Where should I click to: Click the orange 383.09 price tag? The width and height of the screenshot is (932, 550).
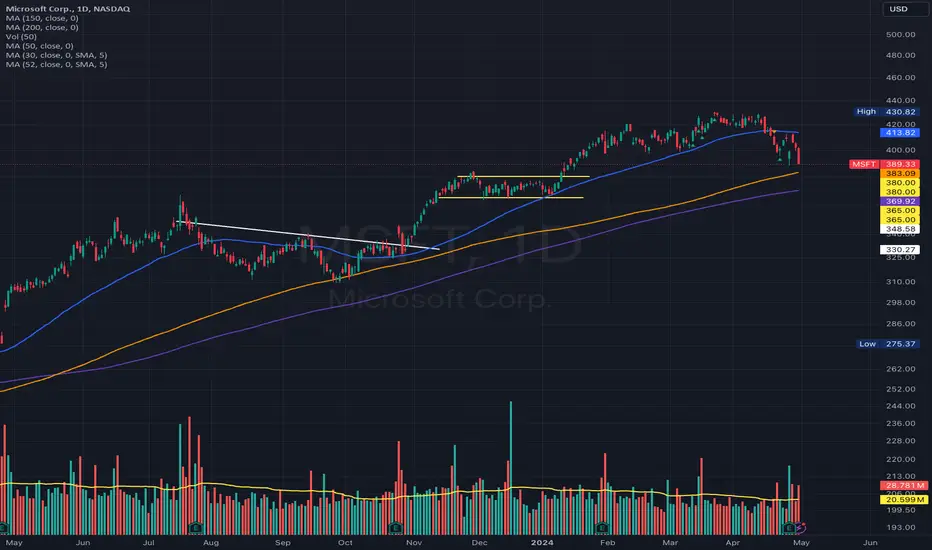(x=900, y=174)
